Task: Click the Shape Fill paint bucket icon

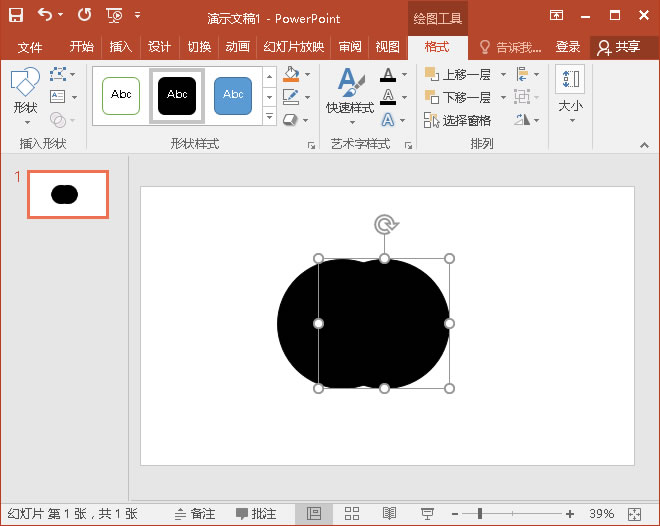Action: (x=291, y=75)
